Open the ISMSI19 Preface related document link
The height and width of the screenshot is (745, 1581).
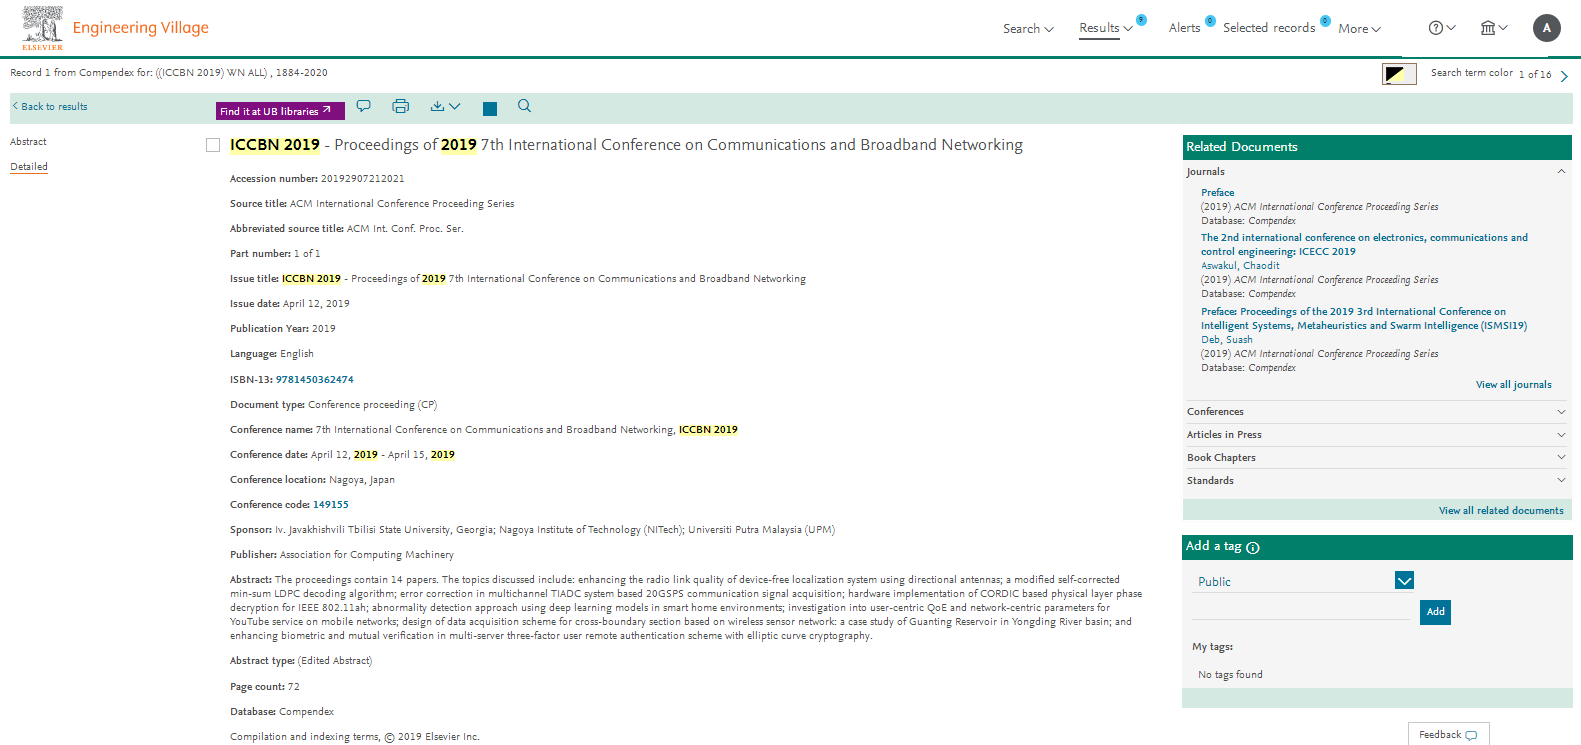coord(1364,319)
